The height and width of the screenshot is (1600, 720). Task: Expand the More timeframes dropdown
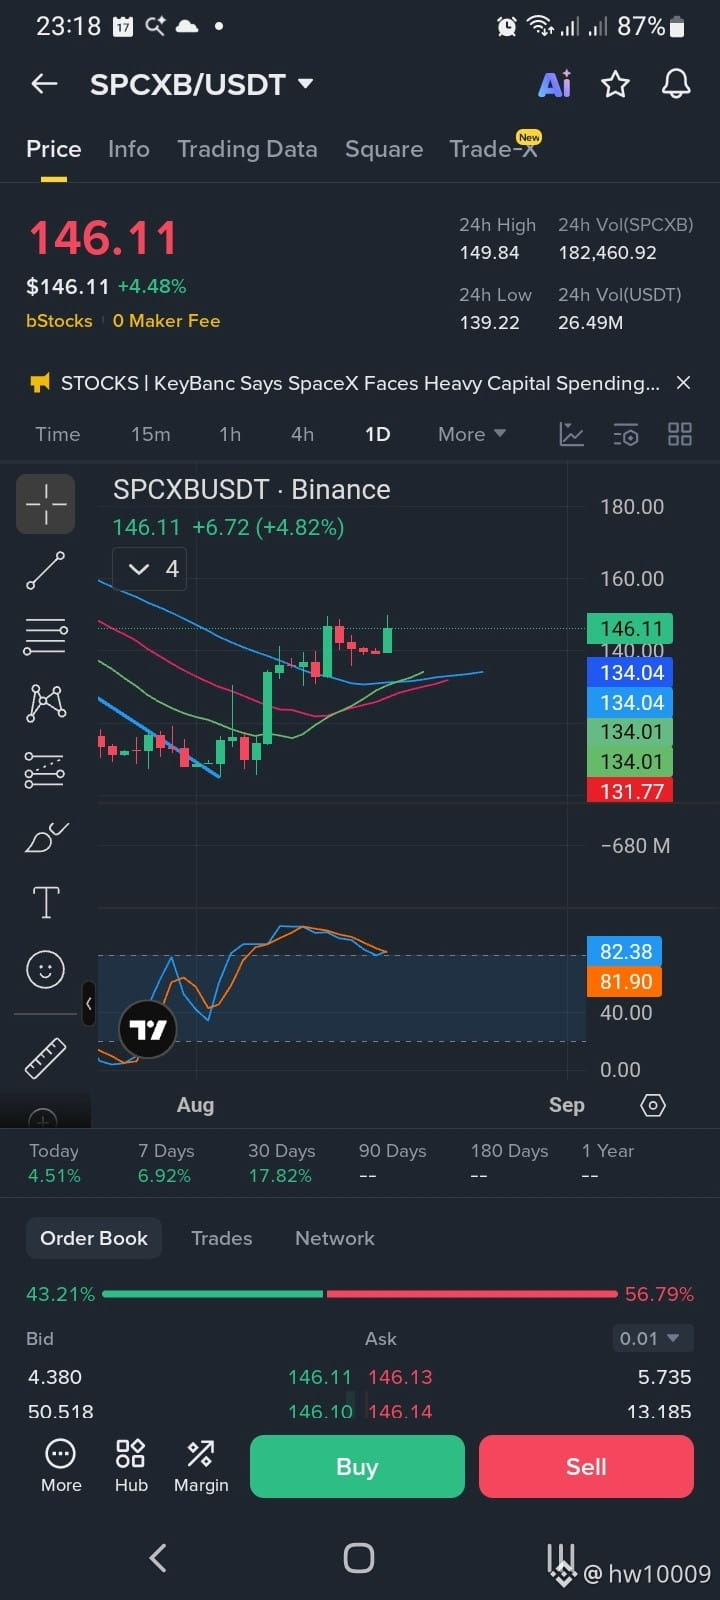click(x=472, y=434)
